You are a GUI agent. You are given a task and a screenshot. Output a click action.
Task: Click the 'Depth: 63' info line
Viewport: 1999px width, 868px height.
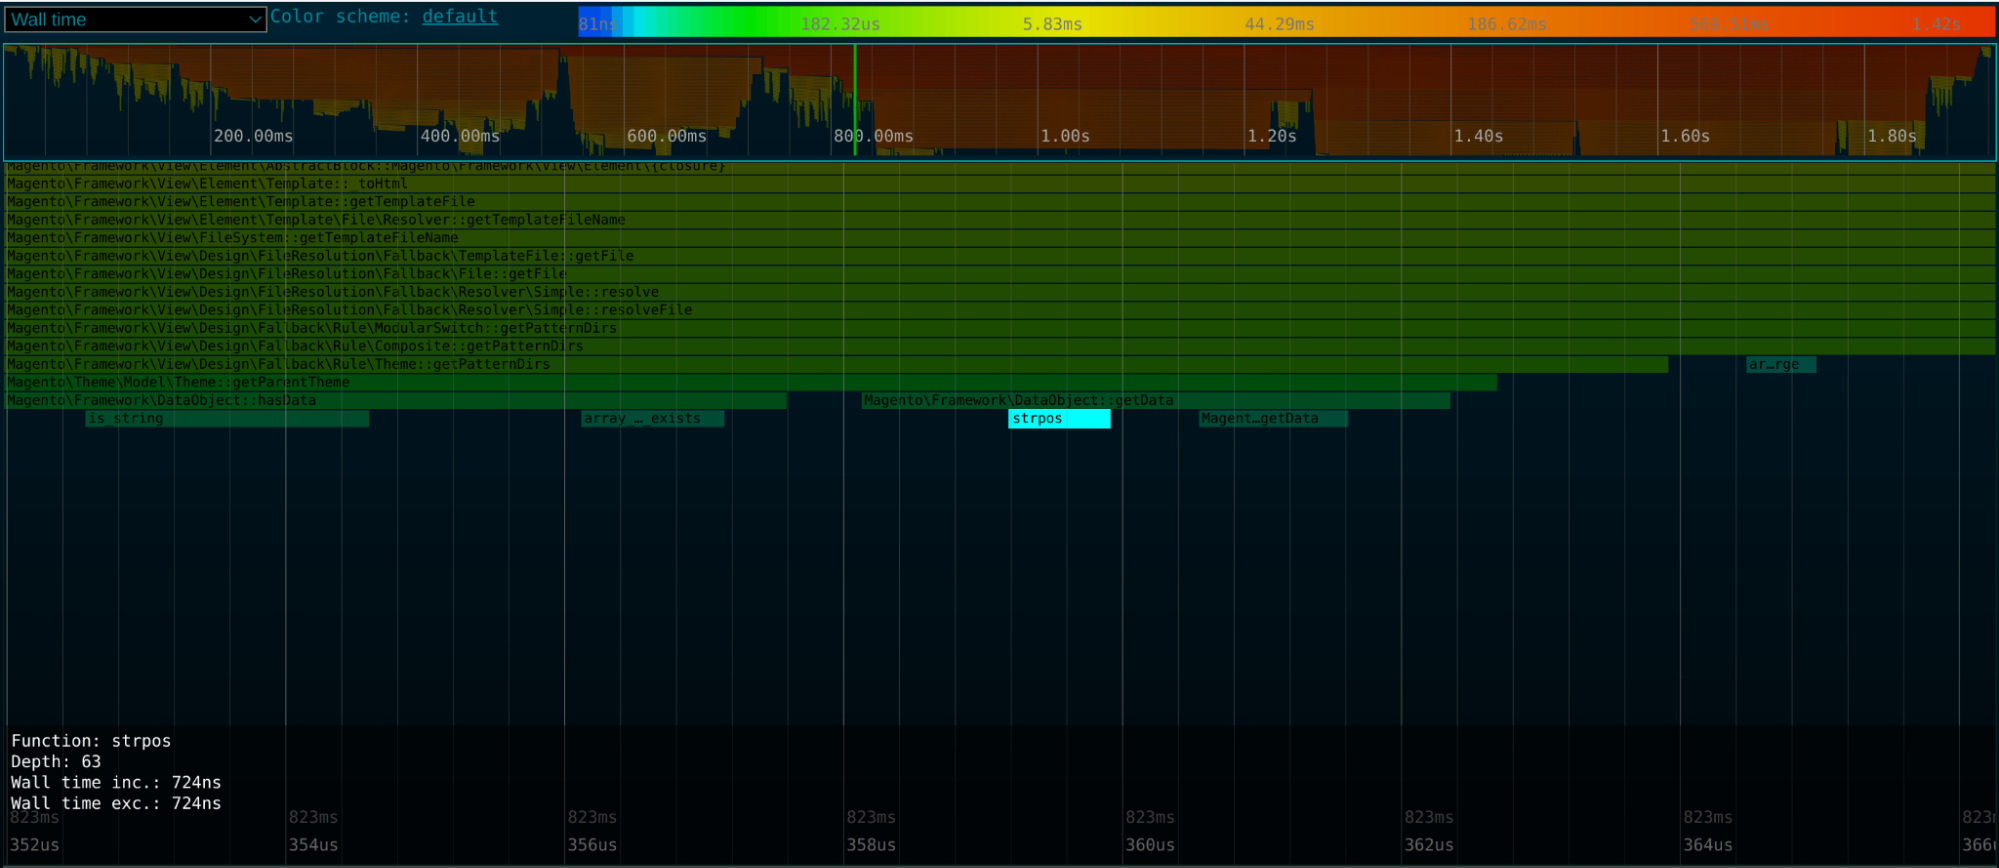56,762
